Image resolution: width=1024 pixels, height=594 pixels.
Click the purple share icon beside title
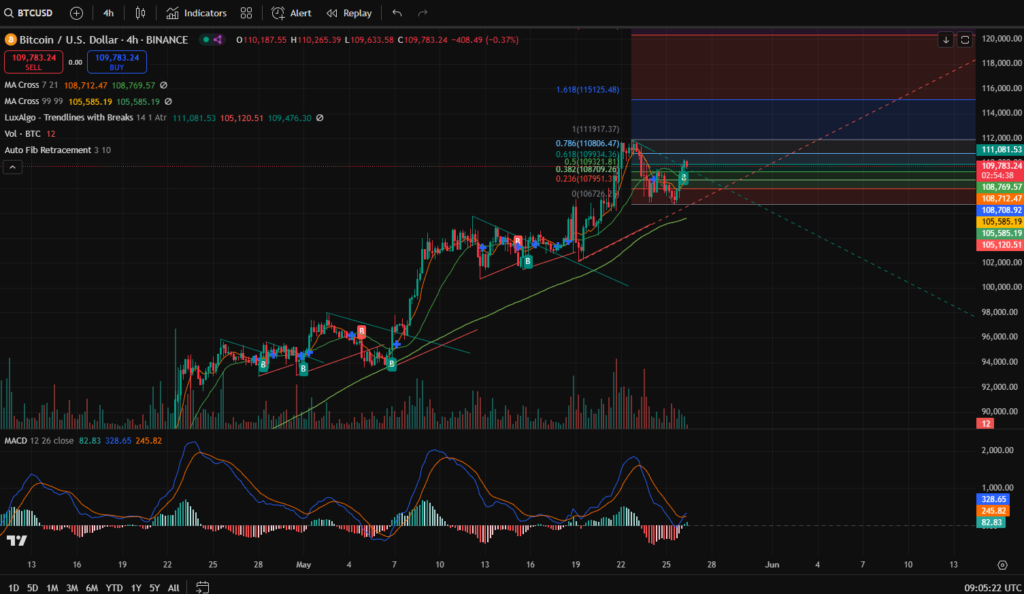(x=217, y=40)
